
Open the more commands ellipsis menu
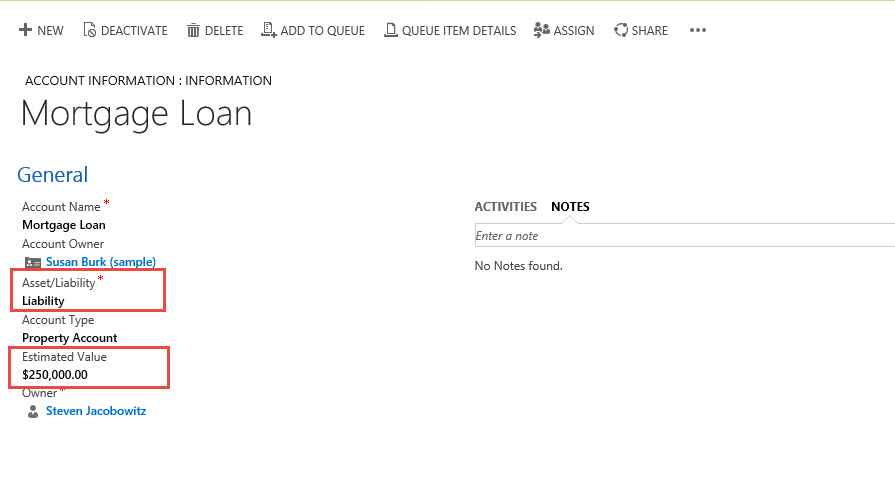pyautogui.click(x=698, y=31)
